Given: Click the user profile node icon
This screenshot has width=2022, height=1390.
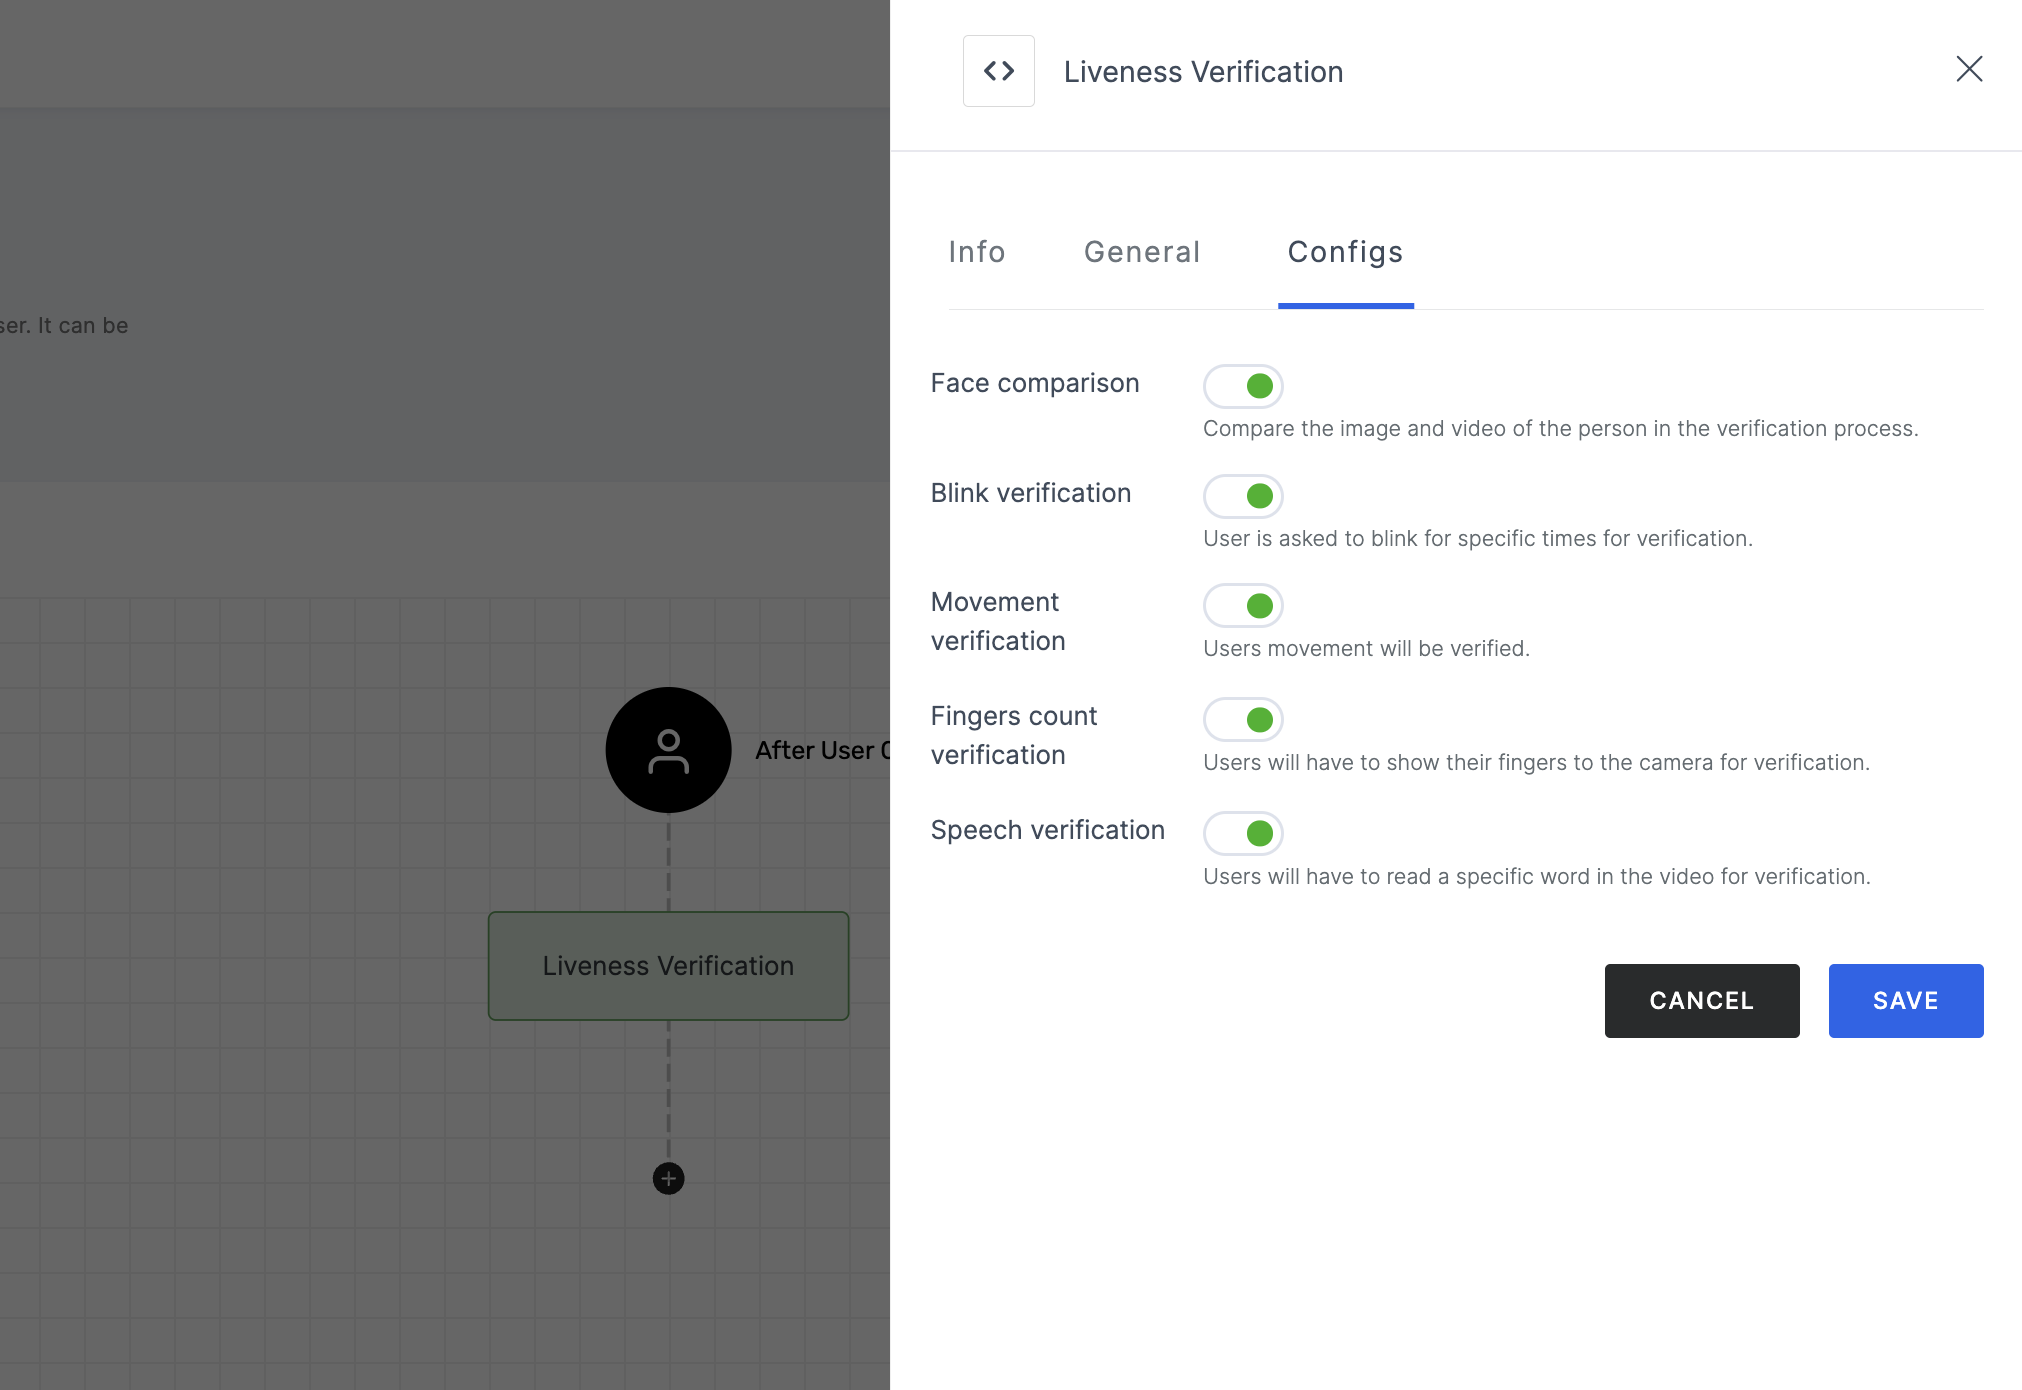Looking at the screenshot, I should click(668, 750).
